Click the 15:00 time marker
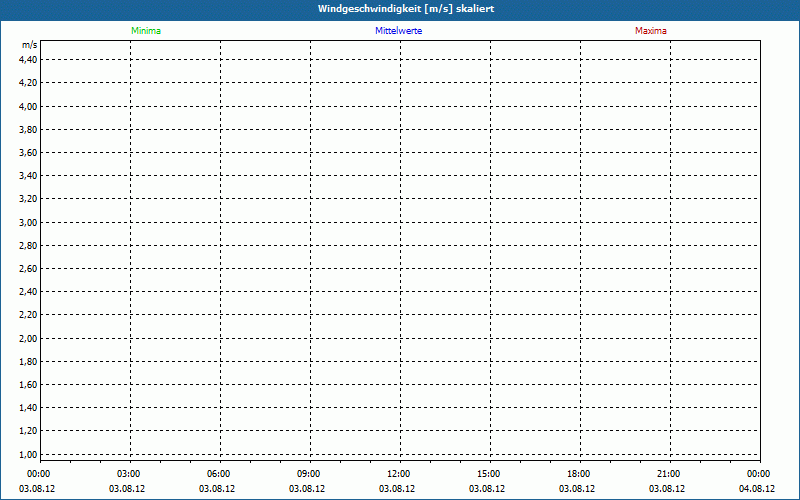Viewport: 800px width, 500px height. (489, 474)
